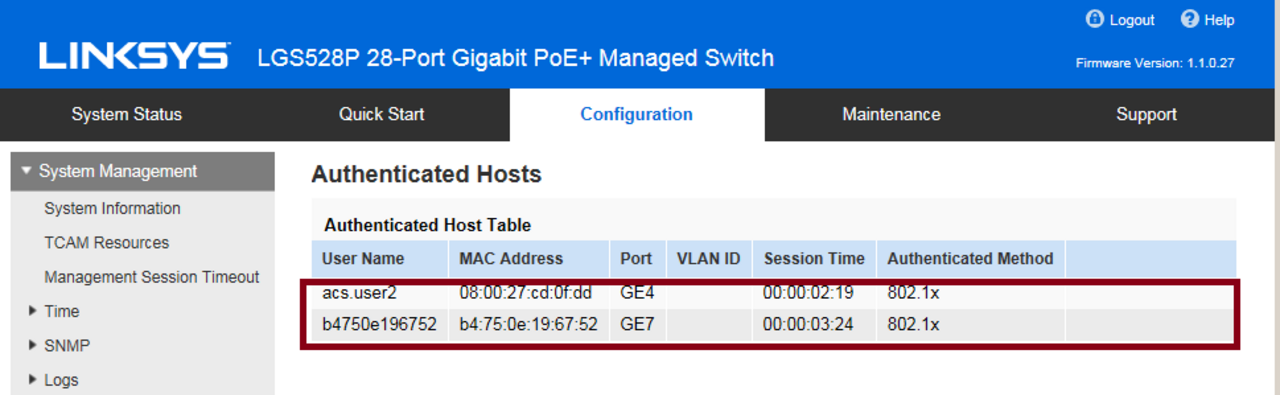Click the Help link
The image size is (1280, 395).
click(x=1220, y=20)
